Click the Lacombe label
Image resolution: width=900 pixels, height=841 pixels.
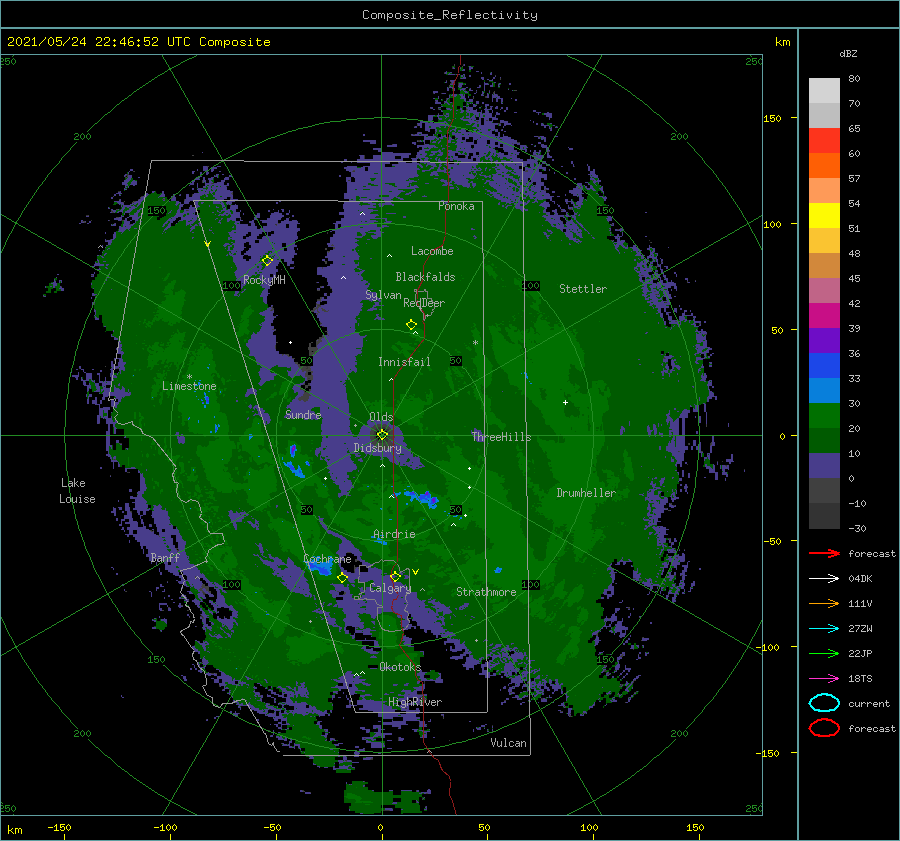(x=432, y=251)
